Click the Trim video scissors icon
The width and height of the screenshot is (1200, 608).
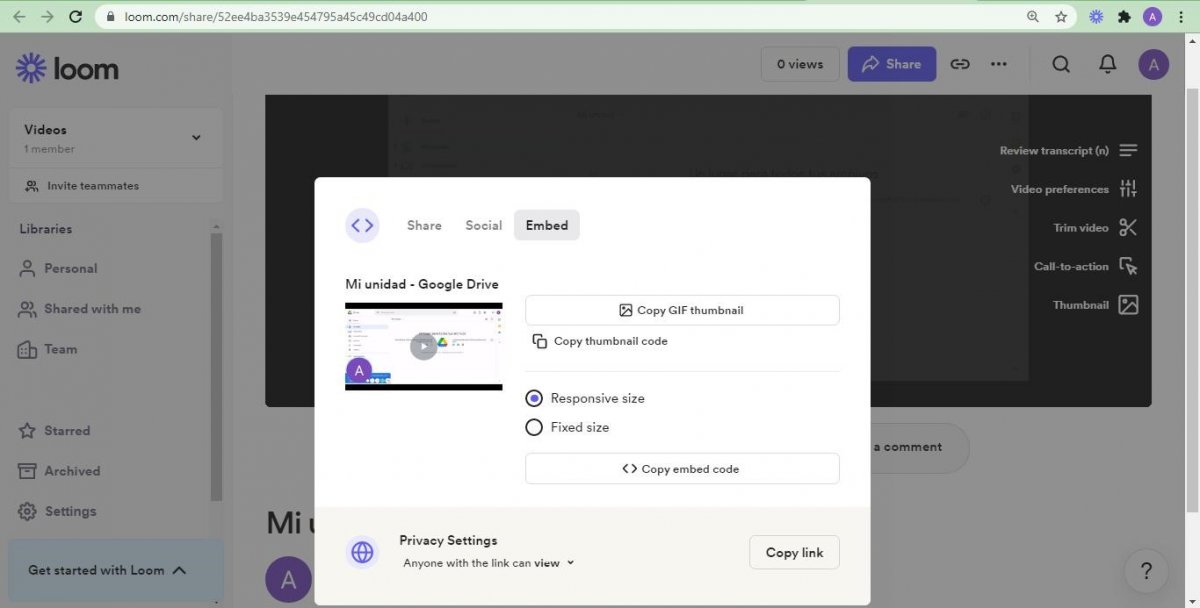(1128, 227)
